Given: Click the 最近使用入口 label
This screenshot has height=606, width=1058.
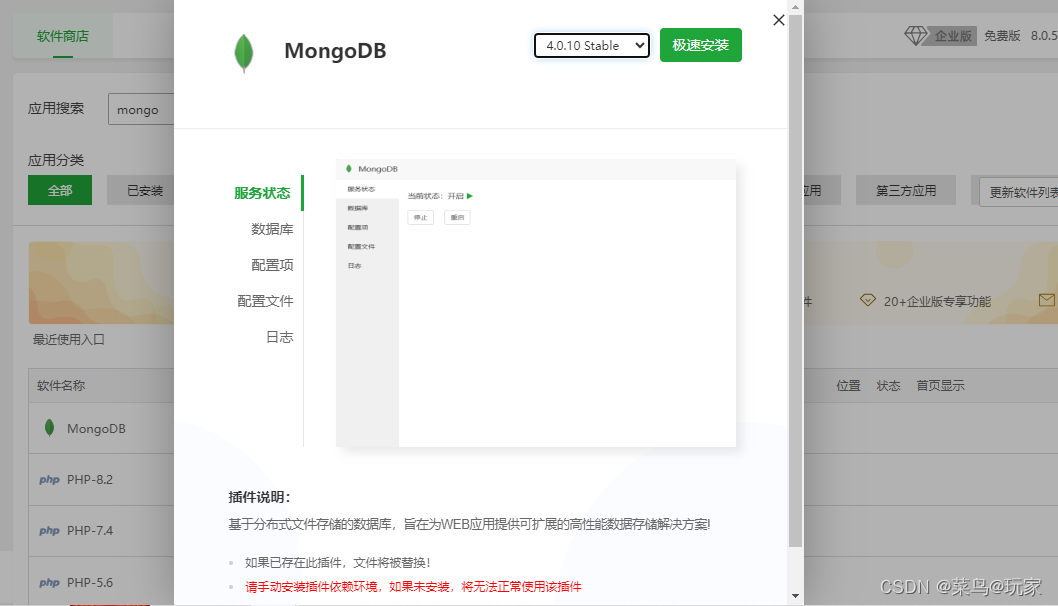Looking at the screenshot, I should click(69, 339).
